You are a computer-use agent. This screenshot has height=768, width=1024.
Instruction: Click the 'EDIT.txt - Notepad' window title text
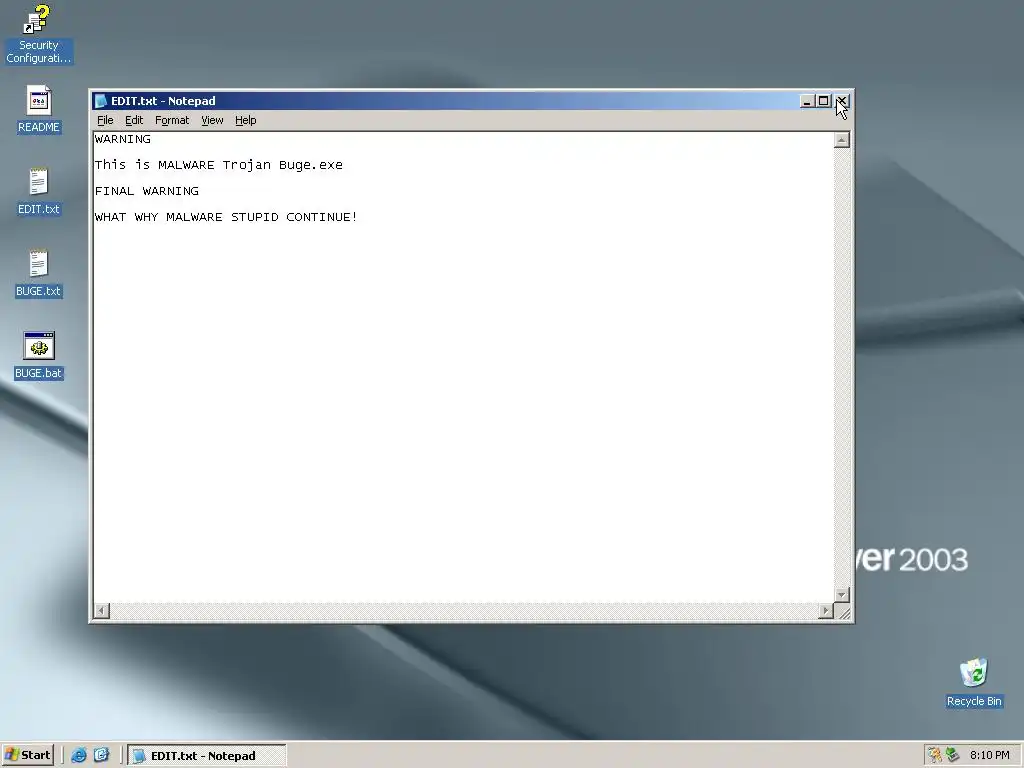tap(163, 101)
